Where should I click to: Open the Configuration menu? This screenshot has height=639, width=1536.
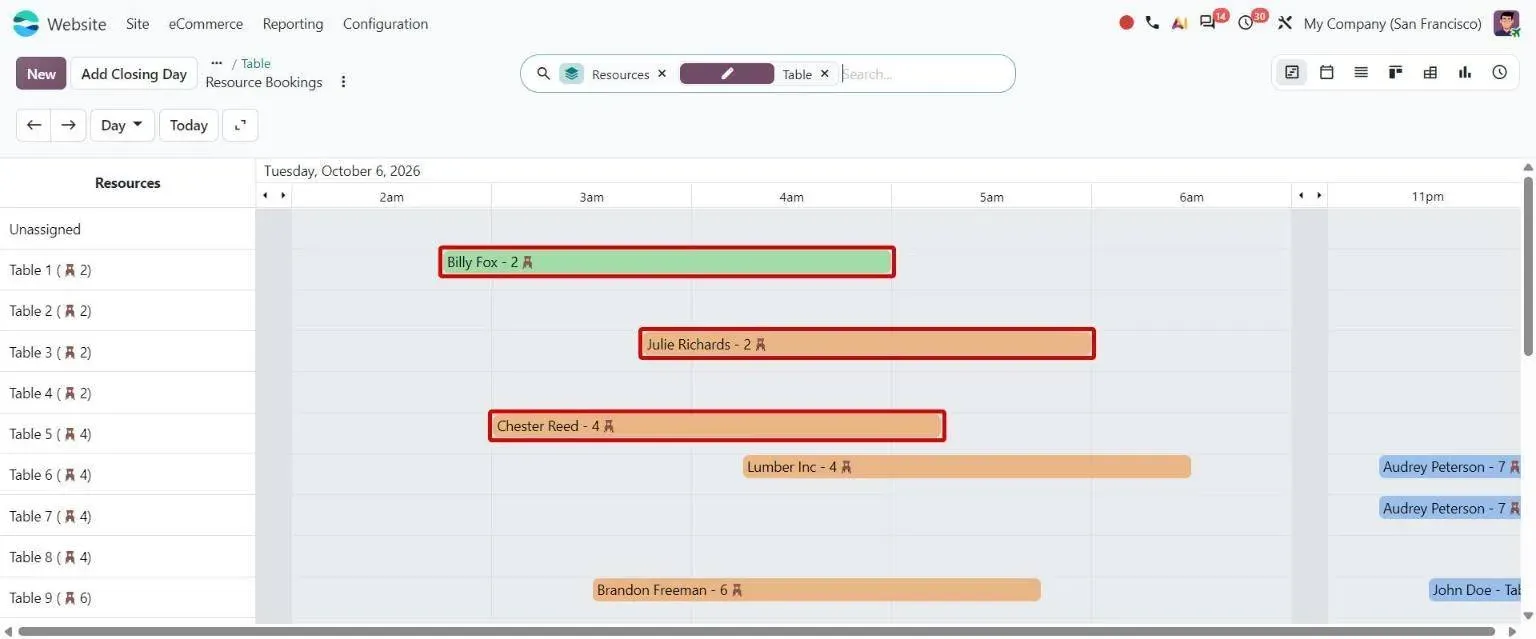point(385,23)
